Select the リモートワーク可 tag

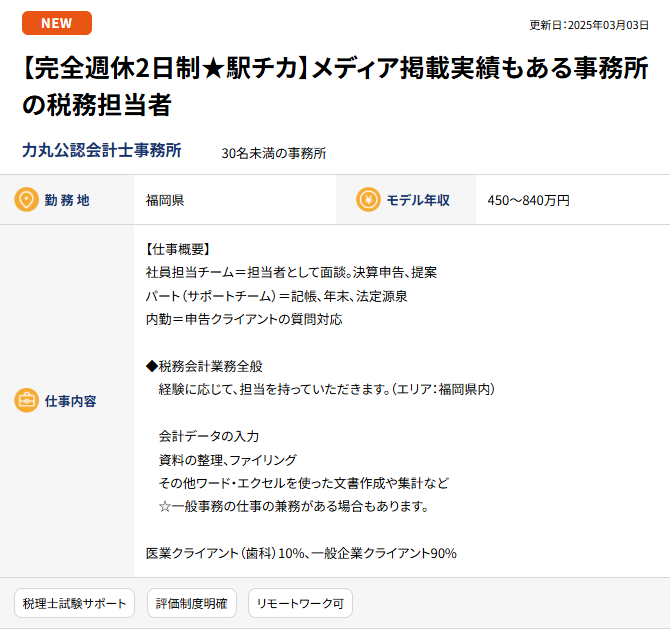point(300,603)
